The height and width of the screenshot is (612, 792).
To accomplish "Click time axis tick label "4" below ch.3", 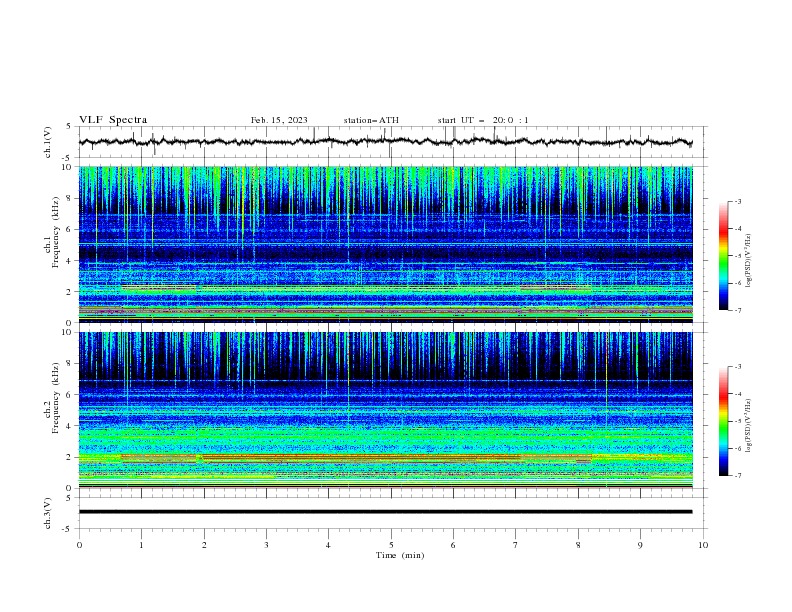I will (329, 545).
